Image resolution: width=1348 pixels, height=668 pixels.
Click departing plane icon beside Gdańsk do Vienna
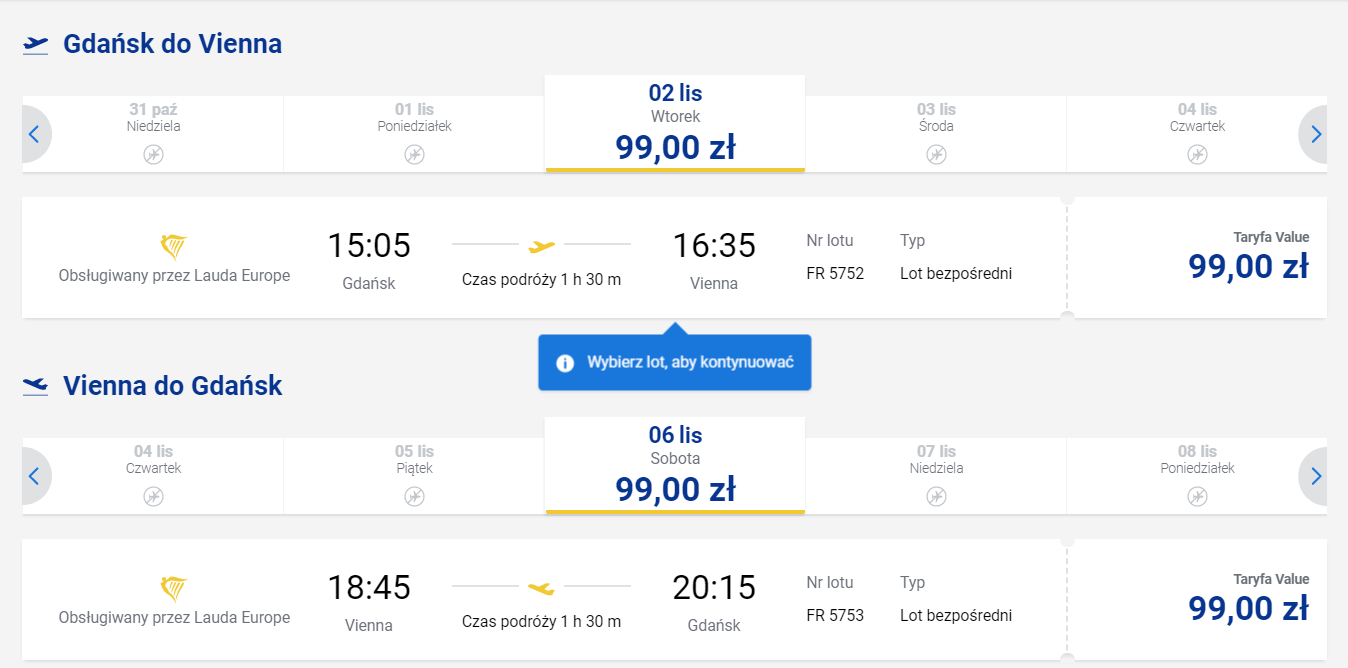click(x=36, y=44)
